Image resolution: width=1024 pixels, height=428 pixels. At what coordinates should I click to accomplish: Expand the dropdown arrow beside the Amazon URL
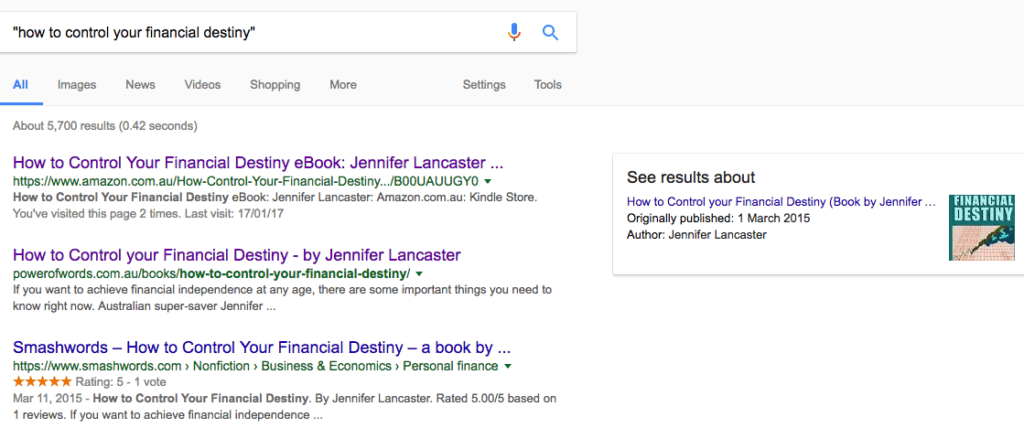pyautogui.click(x=487, y=182)
